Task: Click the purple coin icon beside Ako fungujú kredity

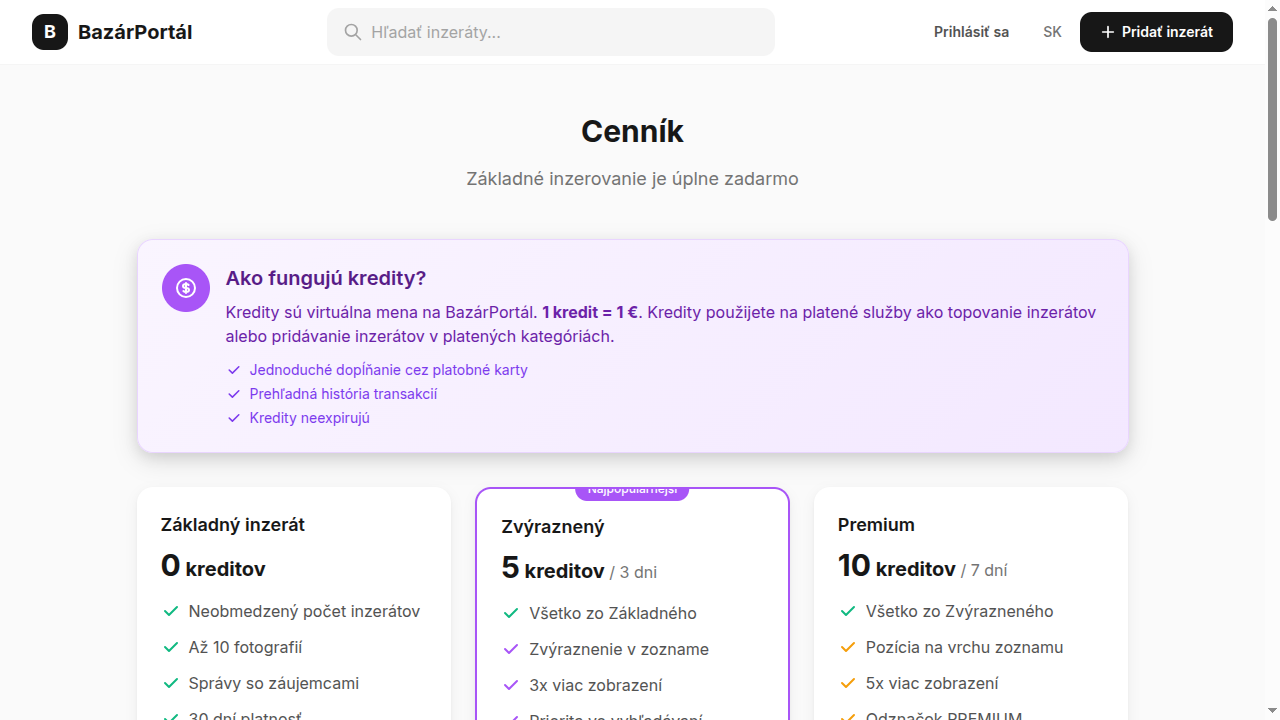Action: coord(185,287)
